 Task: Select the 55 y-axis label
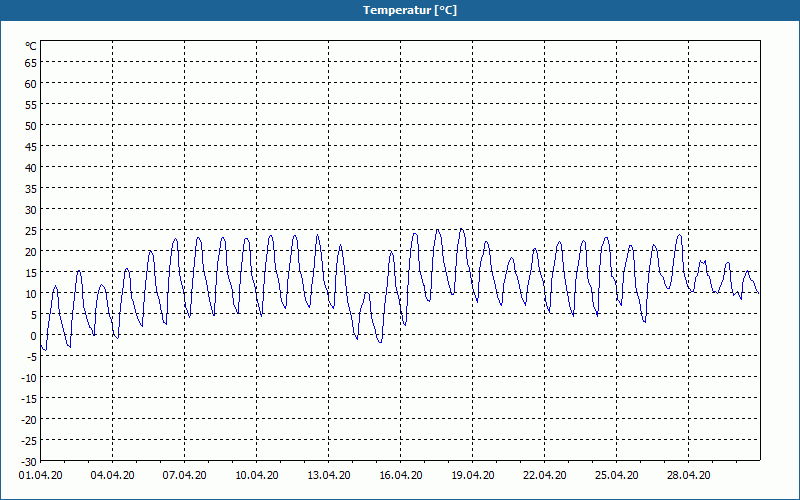click(31, 105)
